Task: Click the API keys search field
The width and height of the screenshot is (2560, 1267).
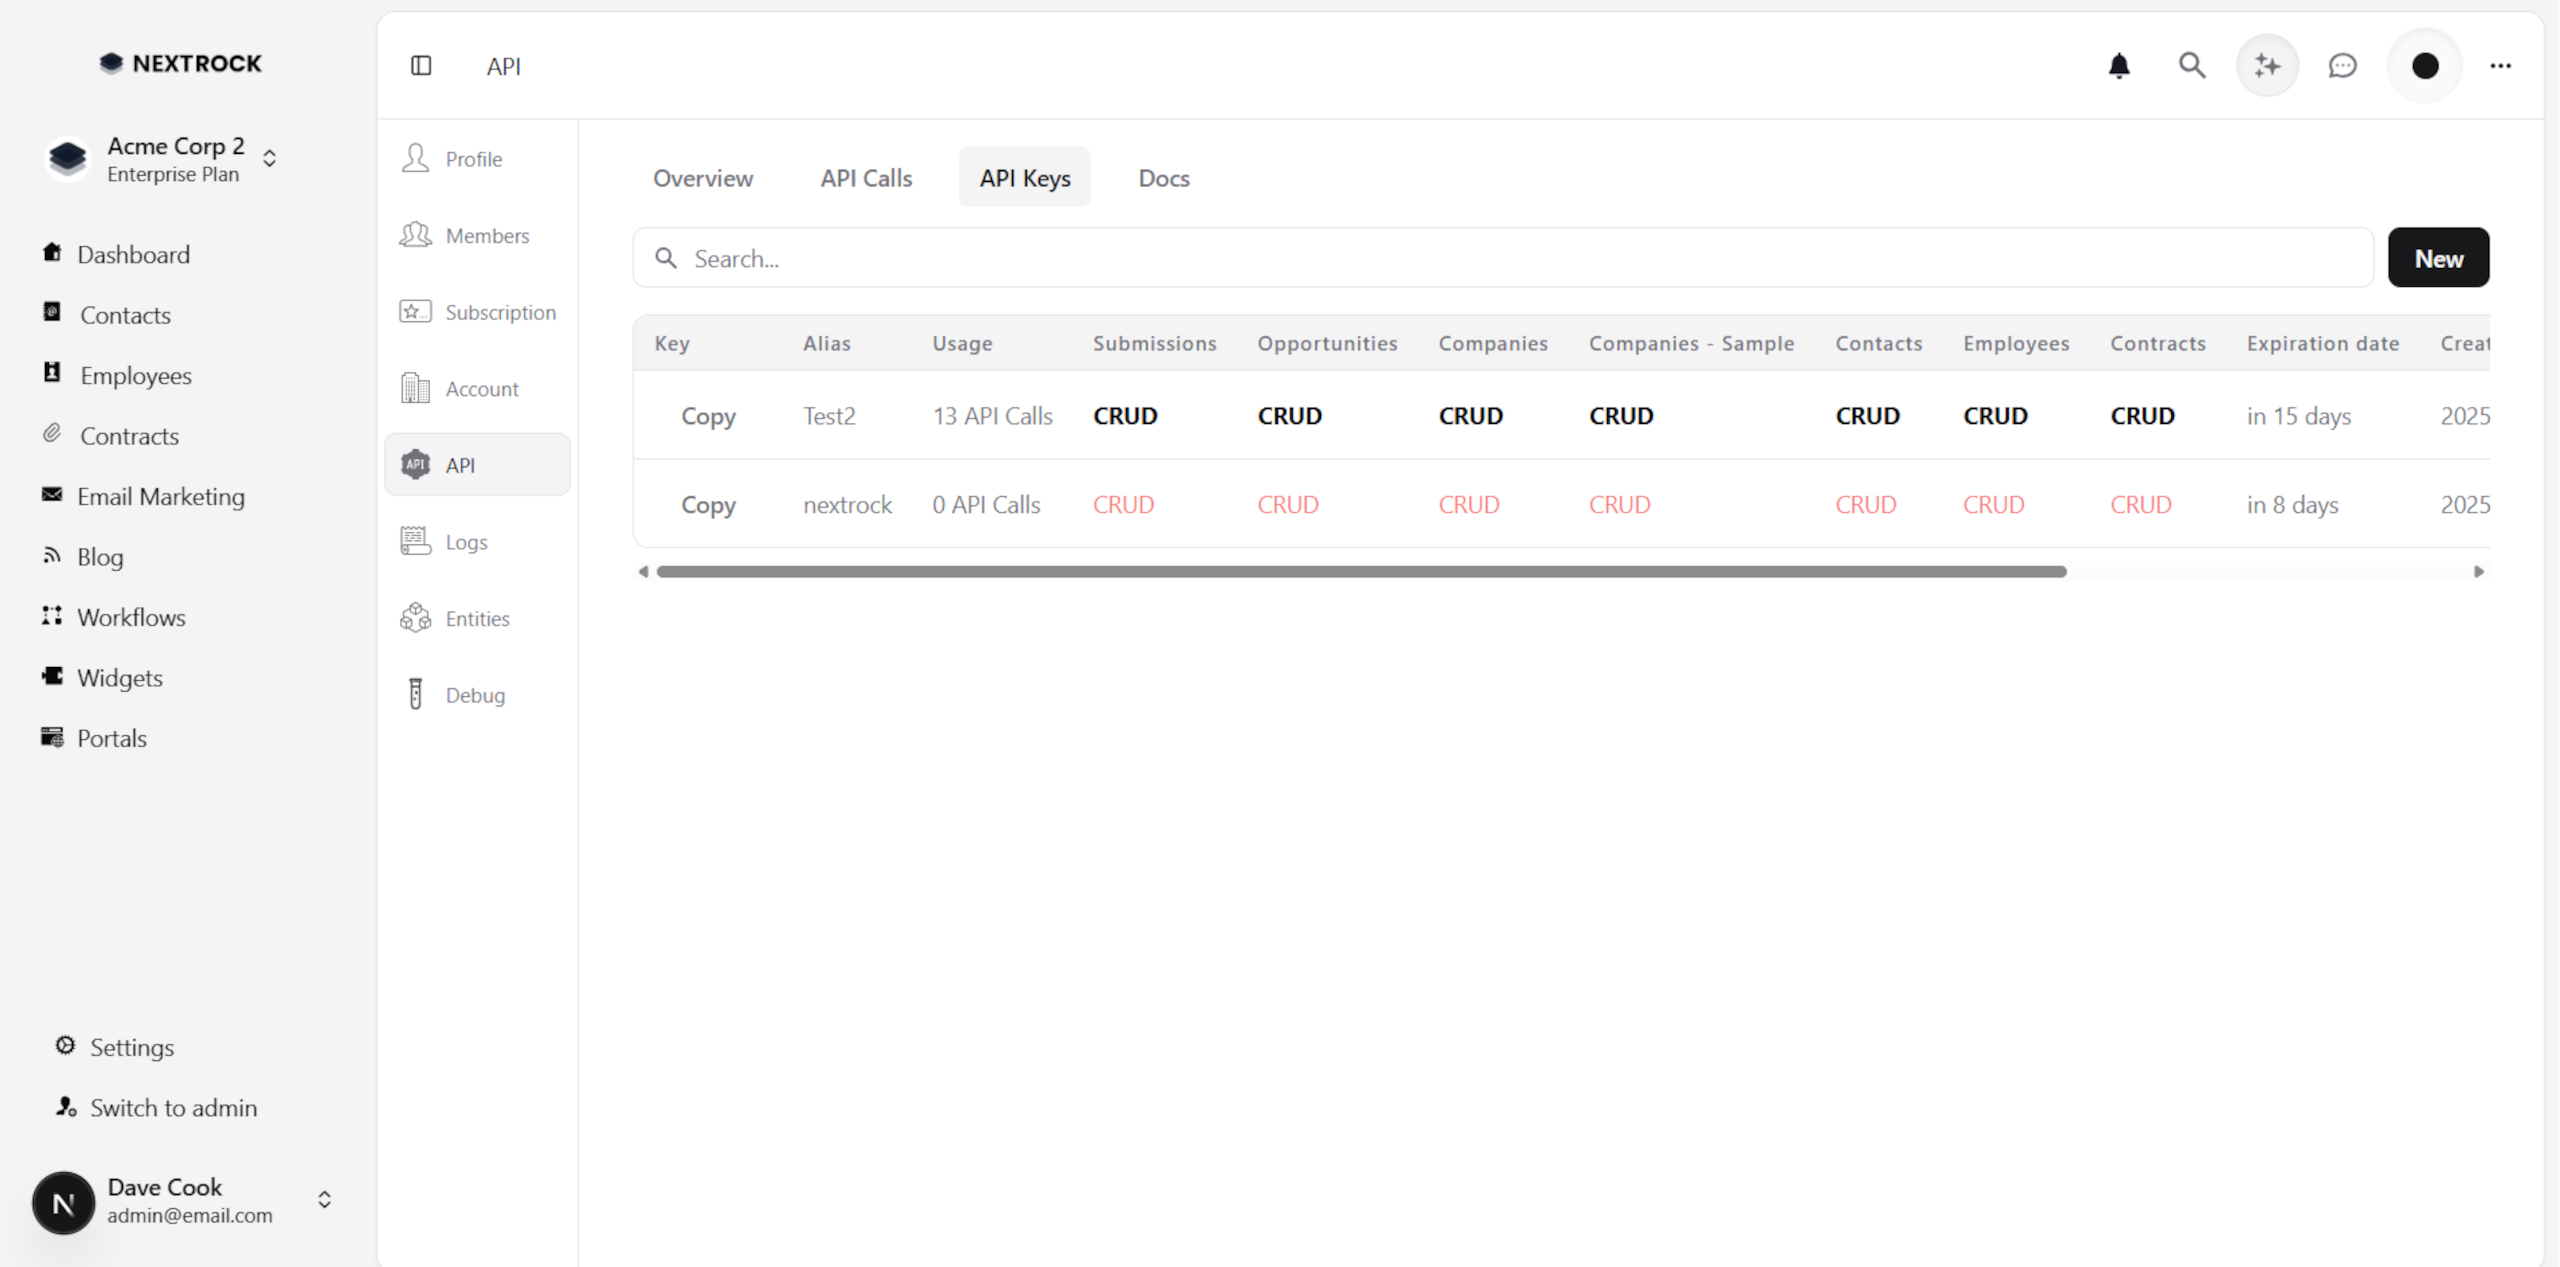Action: click(x=1500, y=258)
